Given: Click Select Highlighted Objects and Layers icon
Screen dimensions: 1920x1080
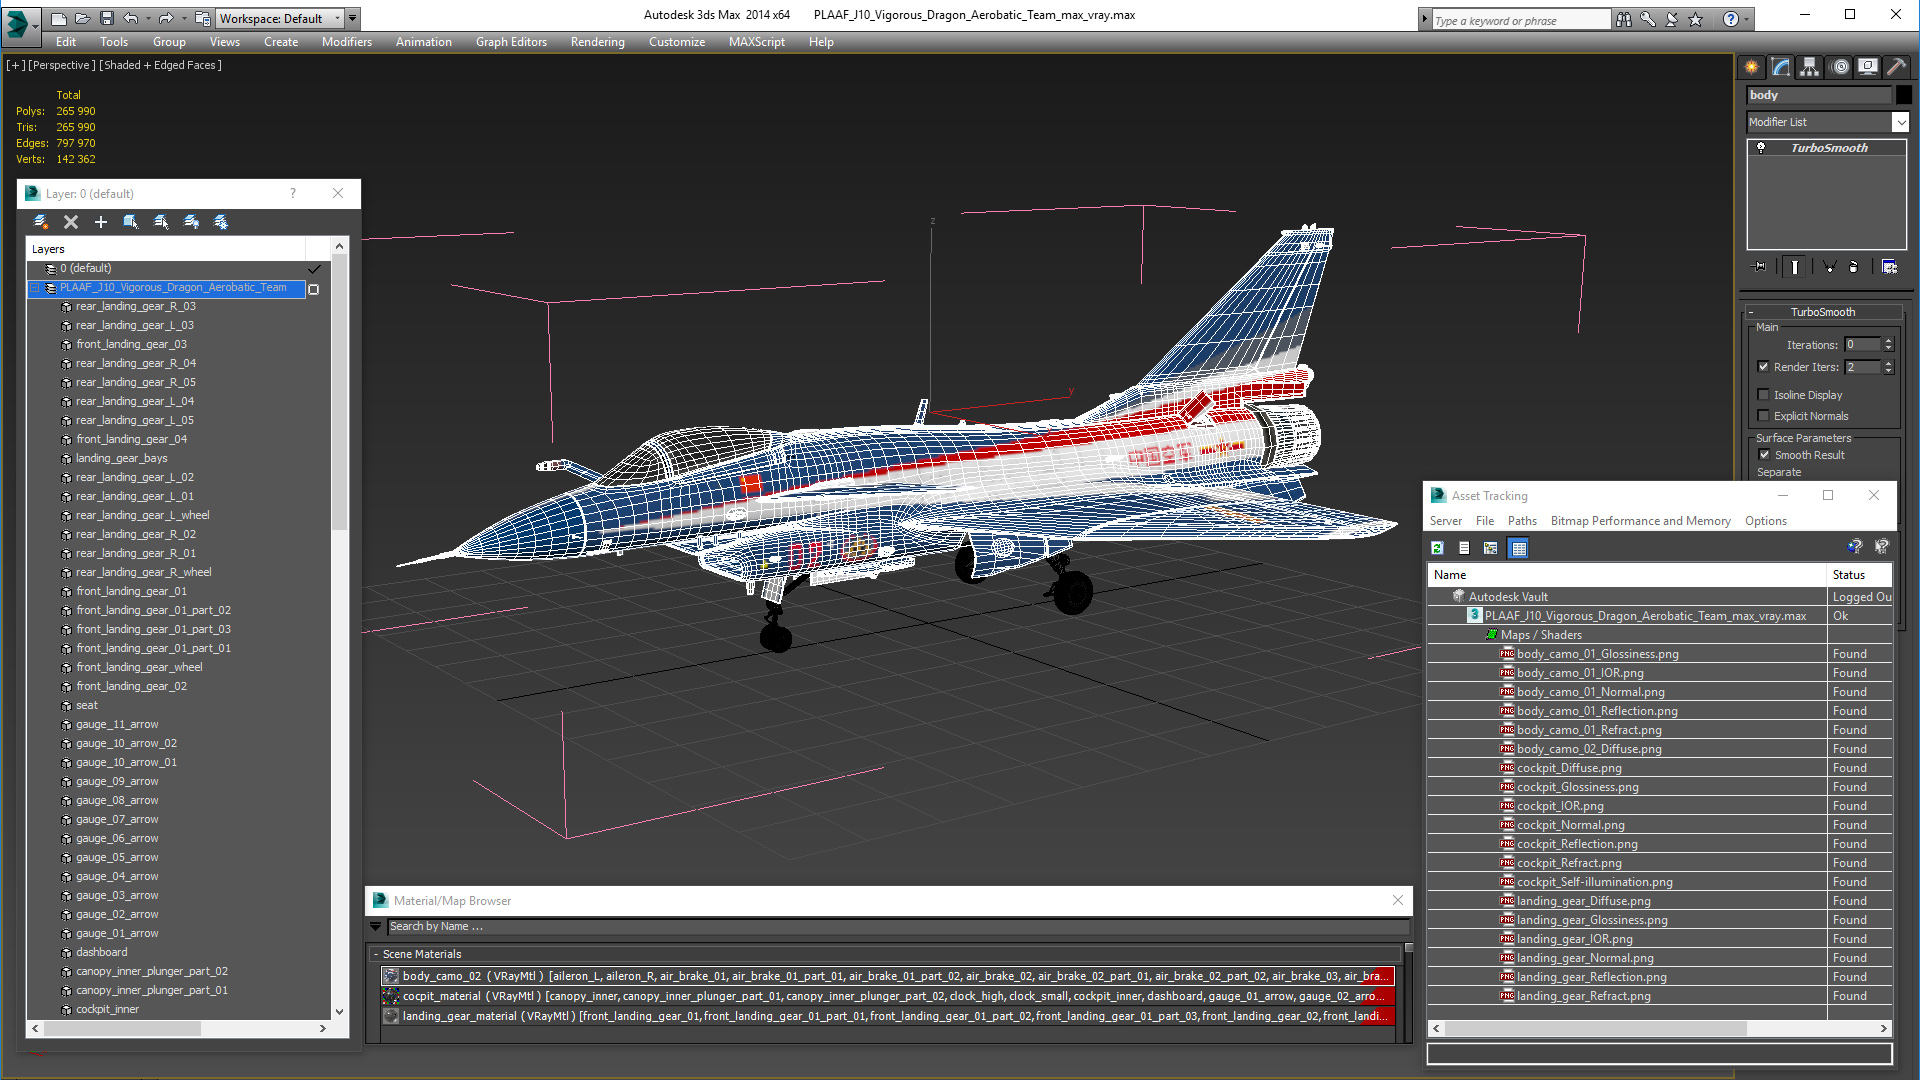Looking at the screenshot, I should [131, 222].
